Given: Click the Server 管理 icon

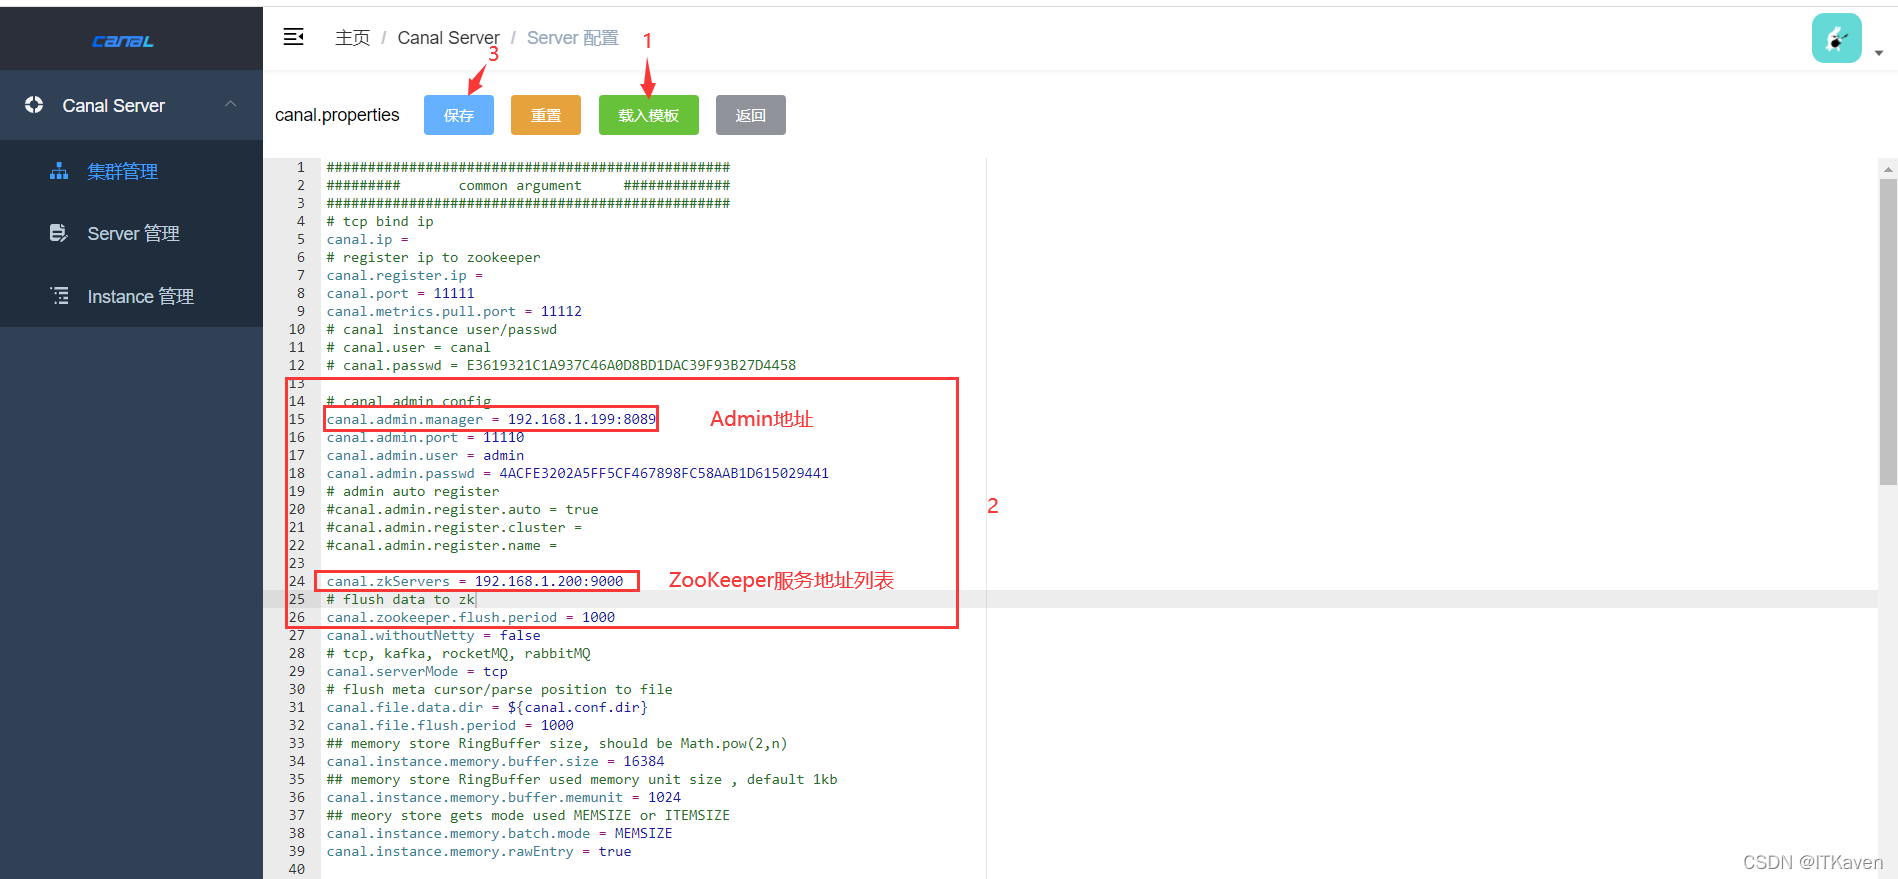Looking at the screenshot, I should click(x=59, y=233).
